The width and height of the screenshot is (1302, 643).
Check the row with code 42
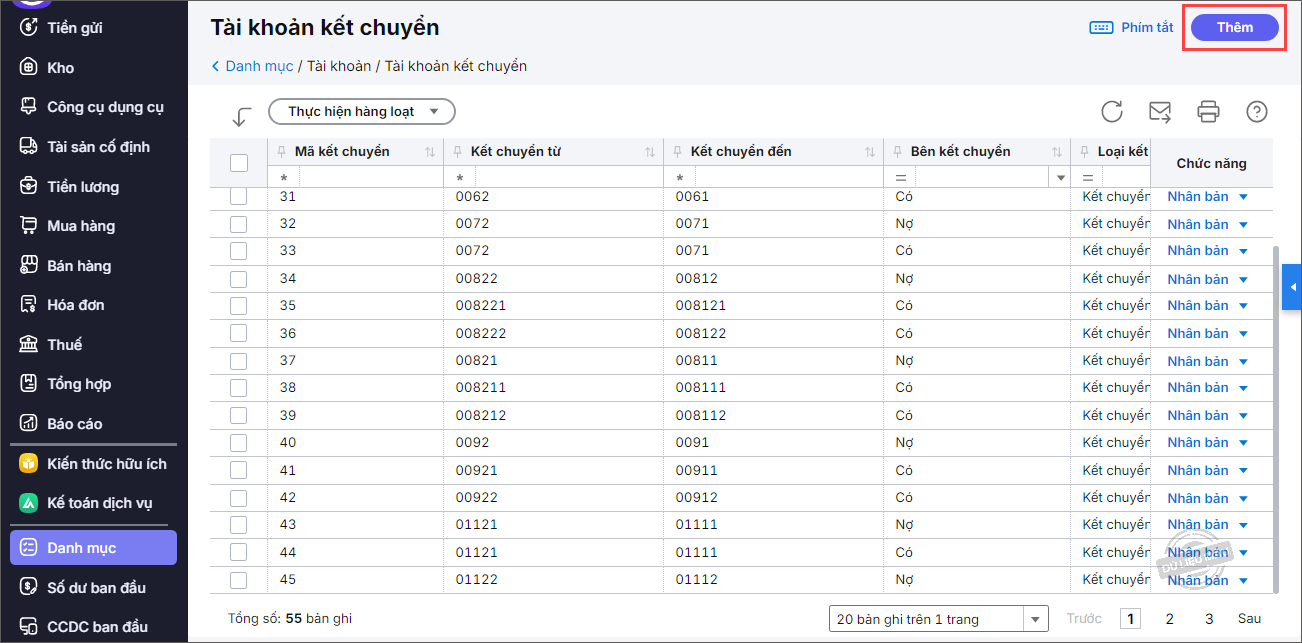238,498
